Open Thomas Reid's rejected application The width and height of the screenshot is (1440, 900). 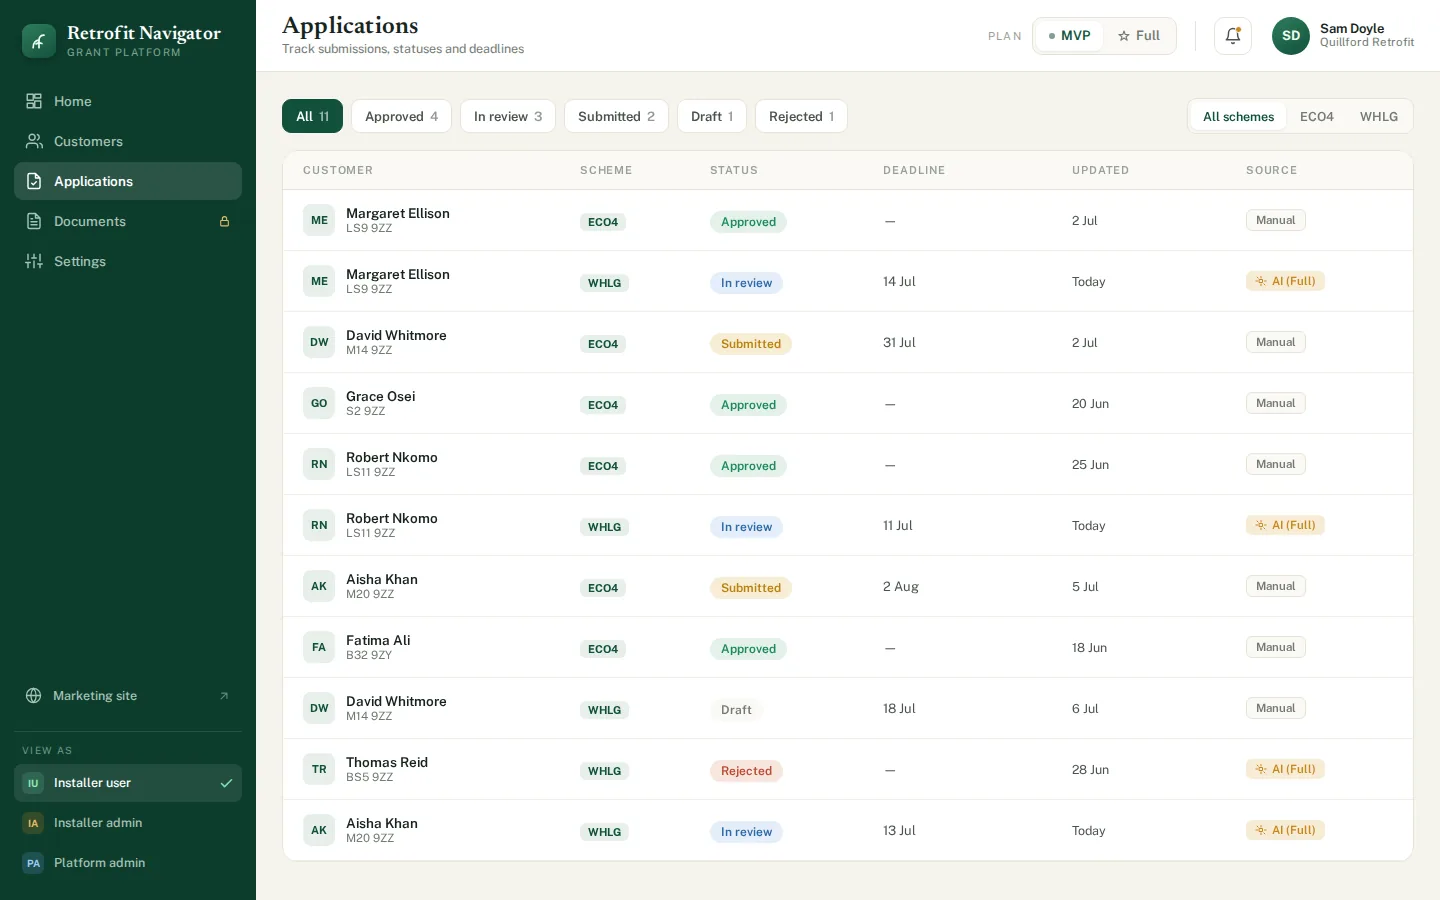tap(848, 769)
